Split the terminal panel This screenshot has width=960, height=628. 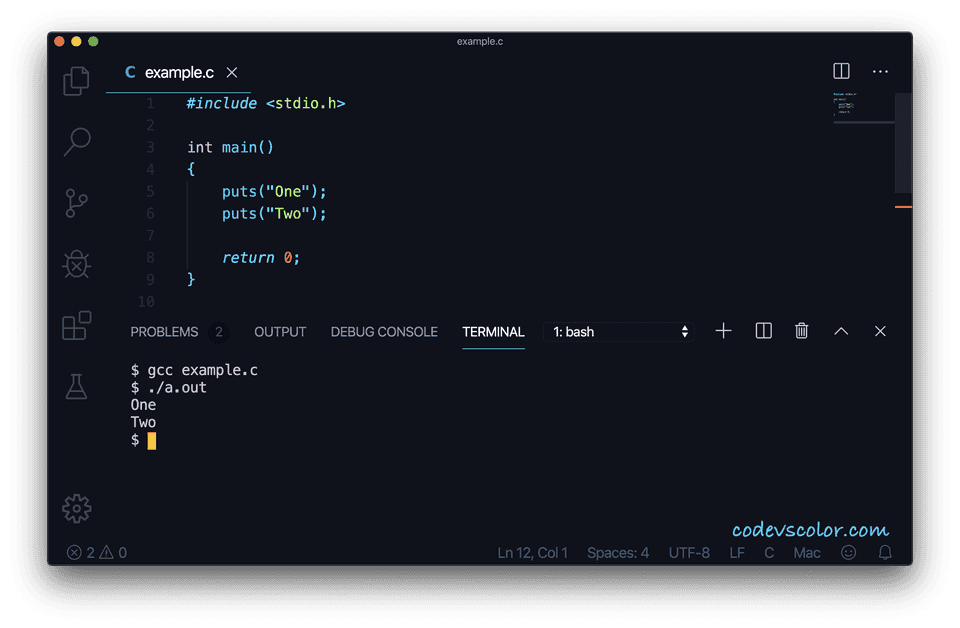click(x=763, y=331)
